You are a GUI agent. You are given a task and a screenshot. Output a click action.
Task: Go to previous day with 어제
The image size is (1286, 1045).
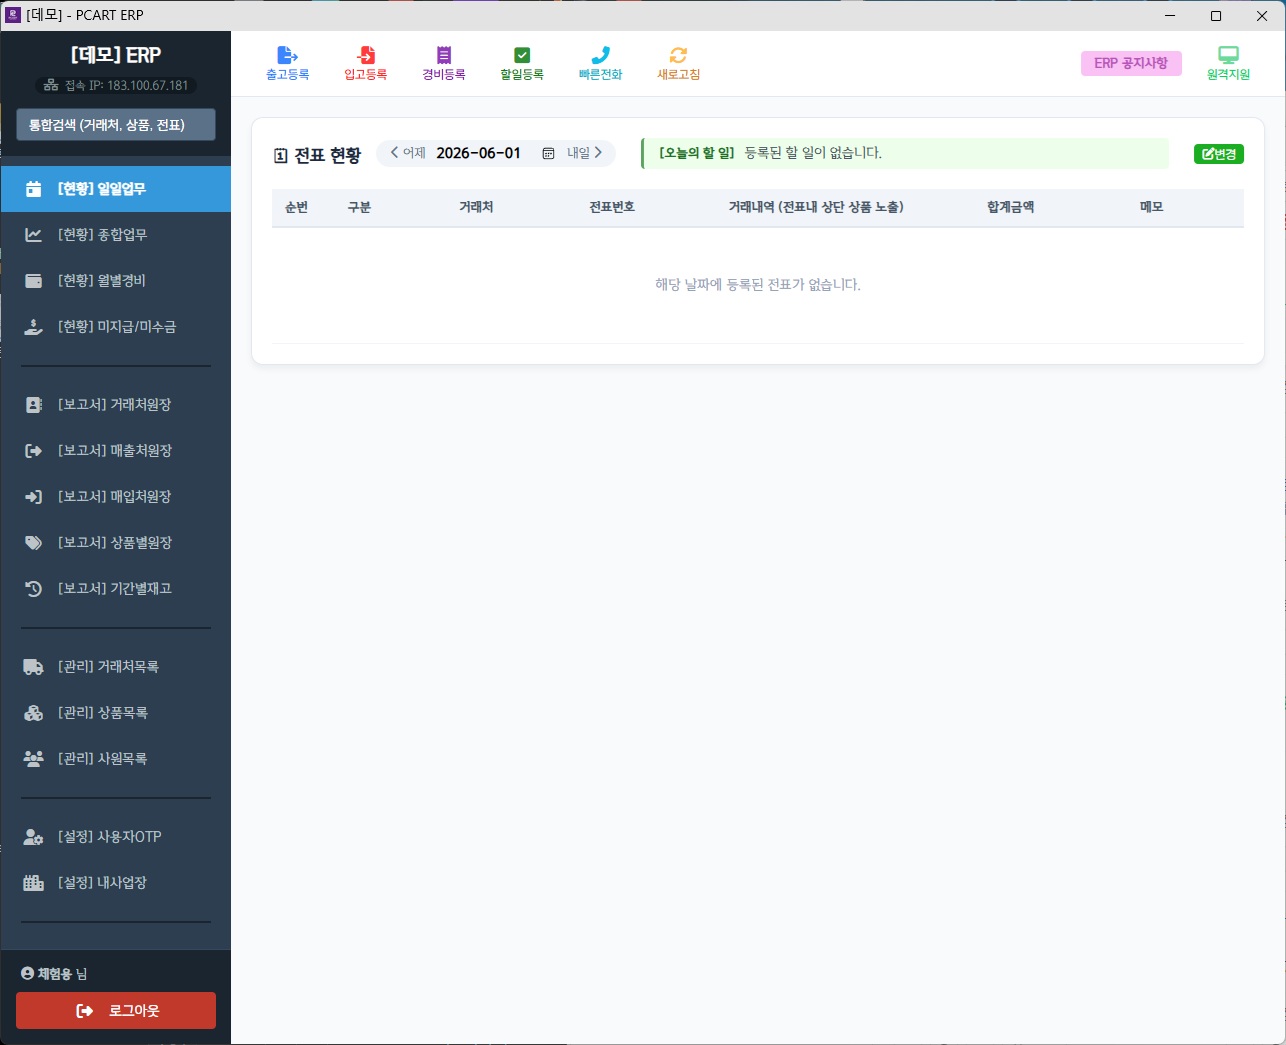(408, 153)
